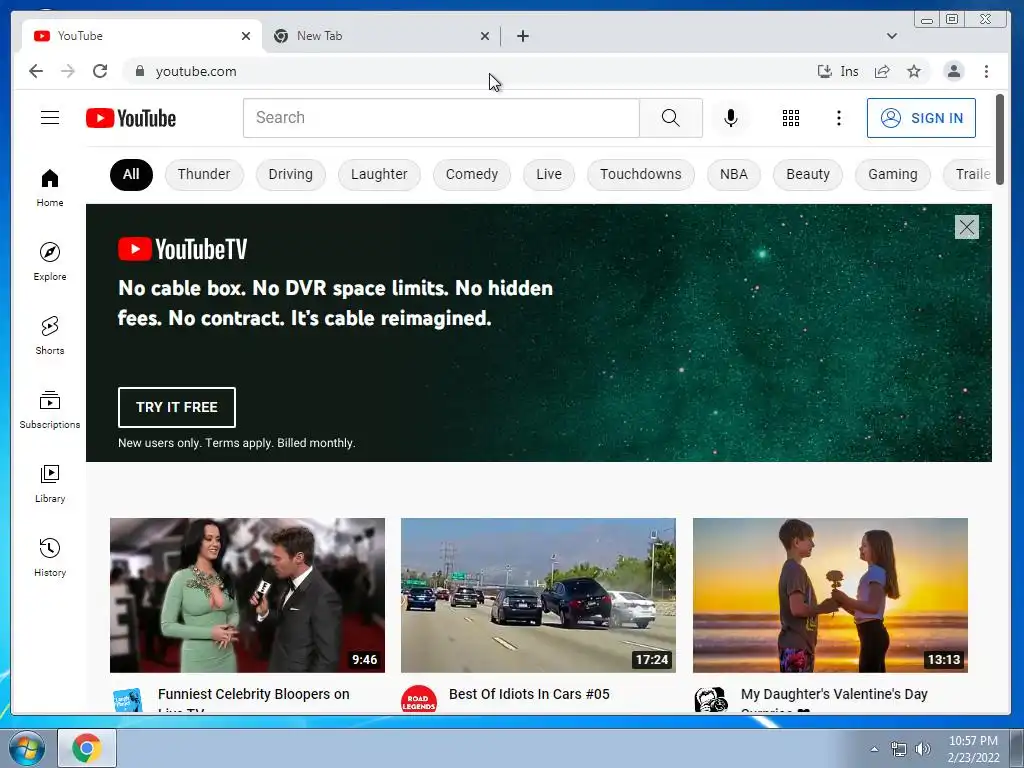Go to Home in sidebar

point(50,188)
